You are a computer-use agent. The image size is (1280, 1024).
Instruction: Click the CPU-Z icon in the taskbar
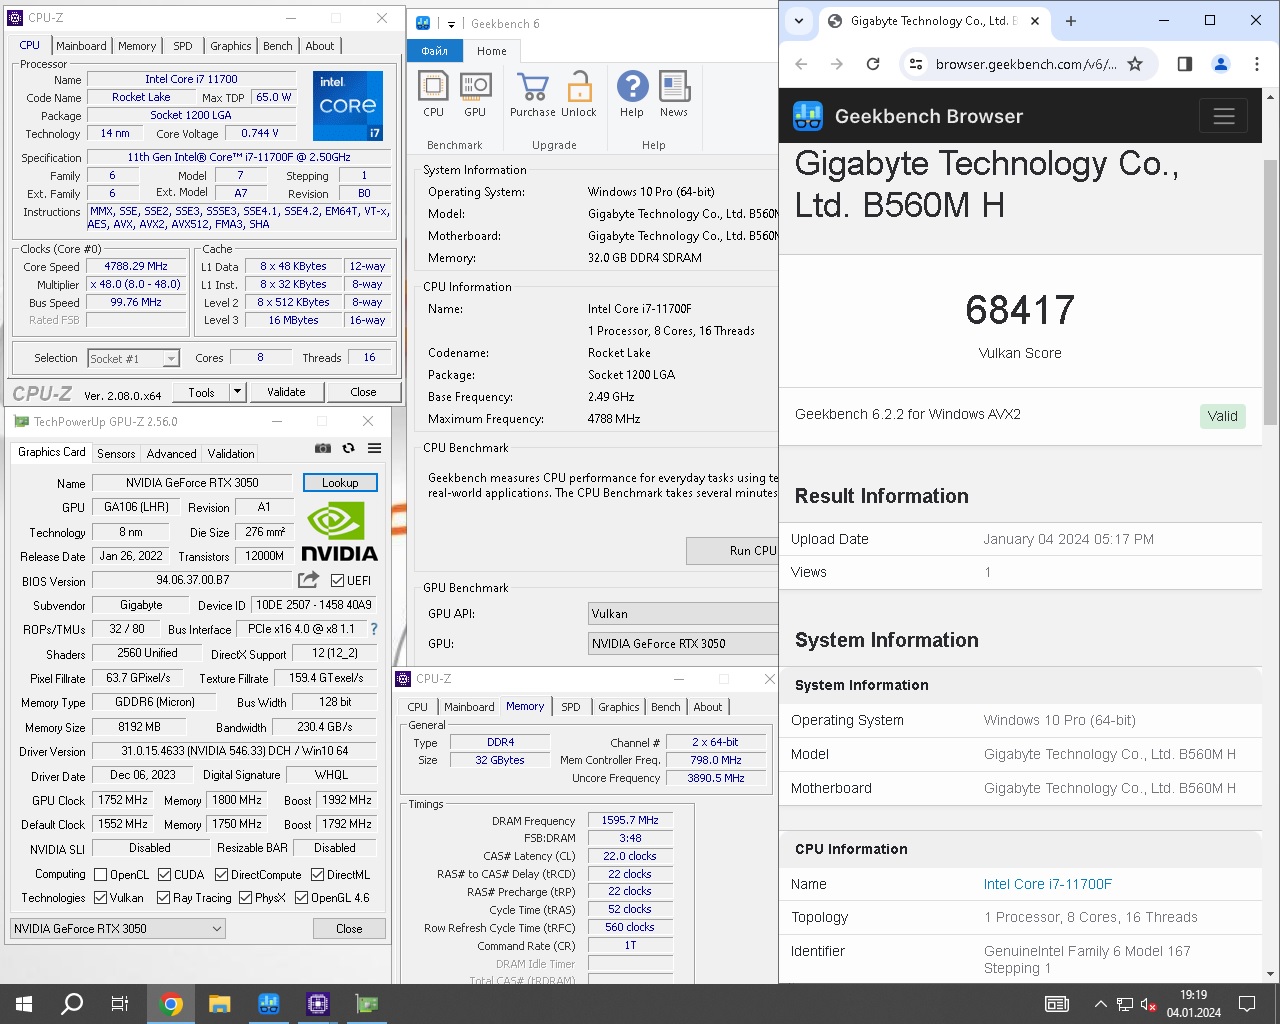[x=318, y=1004]
